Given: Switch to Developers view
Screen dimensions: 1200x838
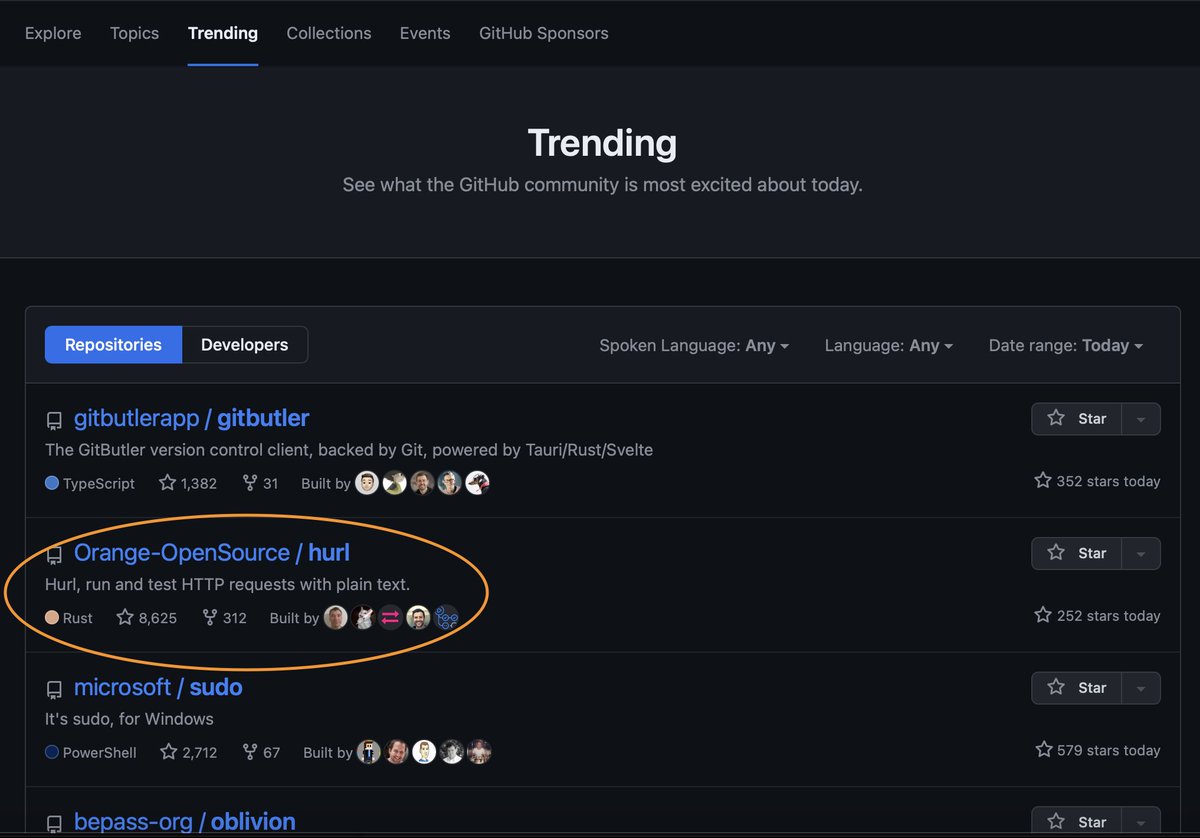Looking at the screenshot, I should [244, 345].
